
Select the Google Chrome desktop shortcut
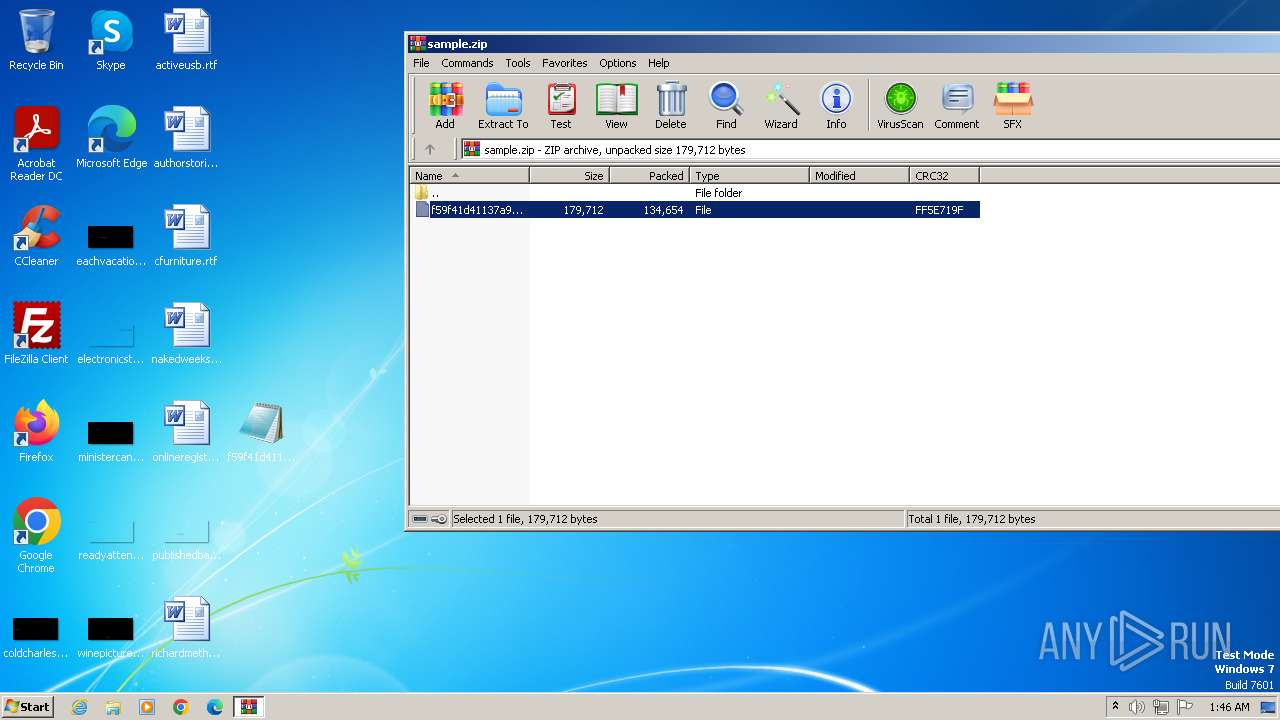click(x=36, y=535)
